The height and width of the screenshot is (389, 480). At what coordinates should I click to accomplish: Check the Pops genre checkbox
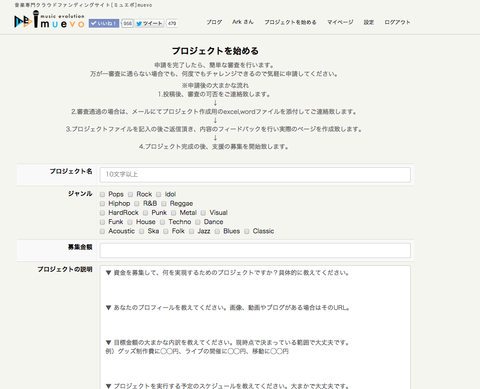point(102,194)
